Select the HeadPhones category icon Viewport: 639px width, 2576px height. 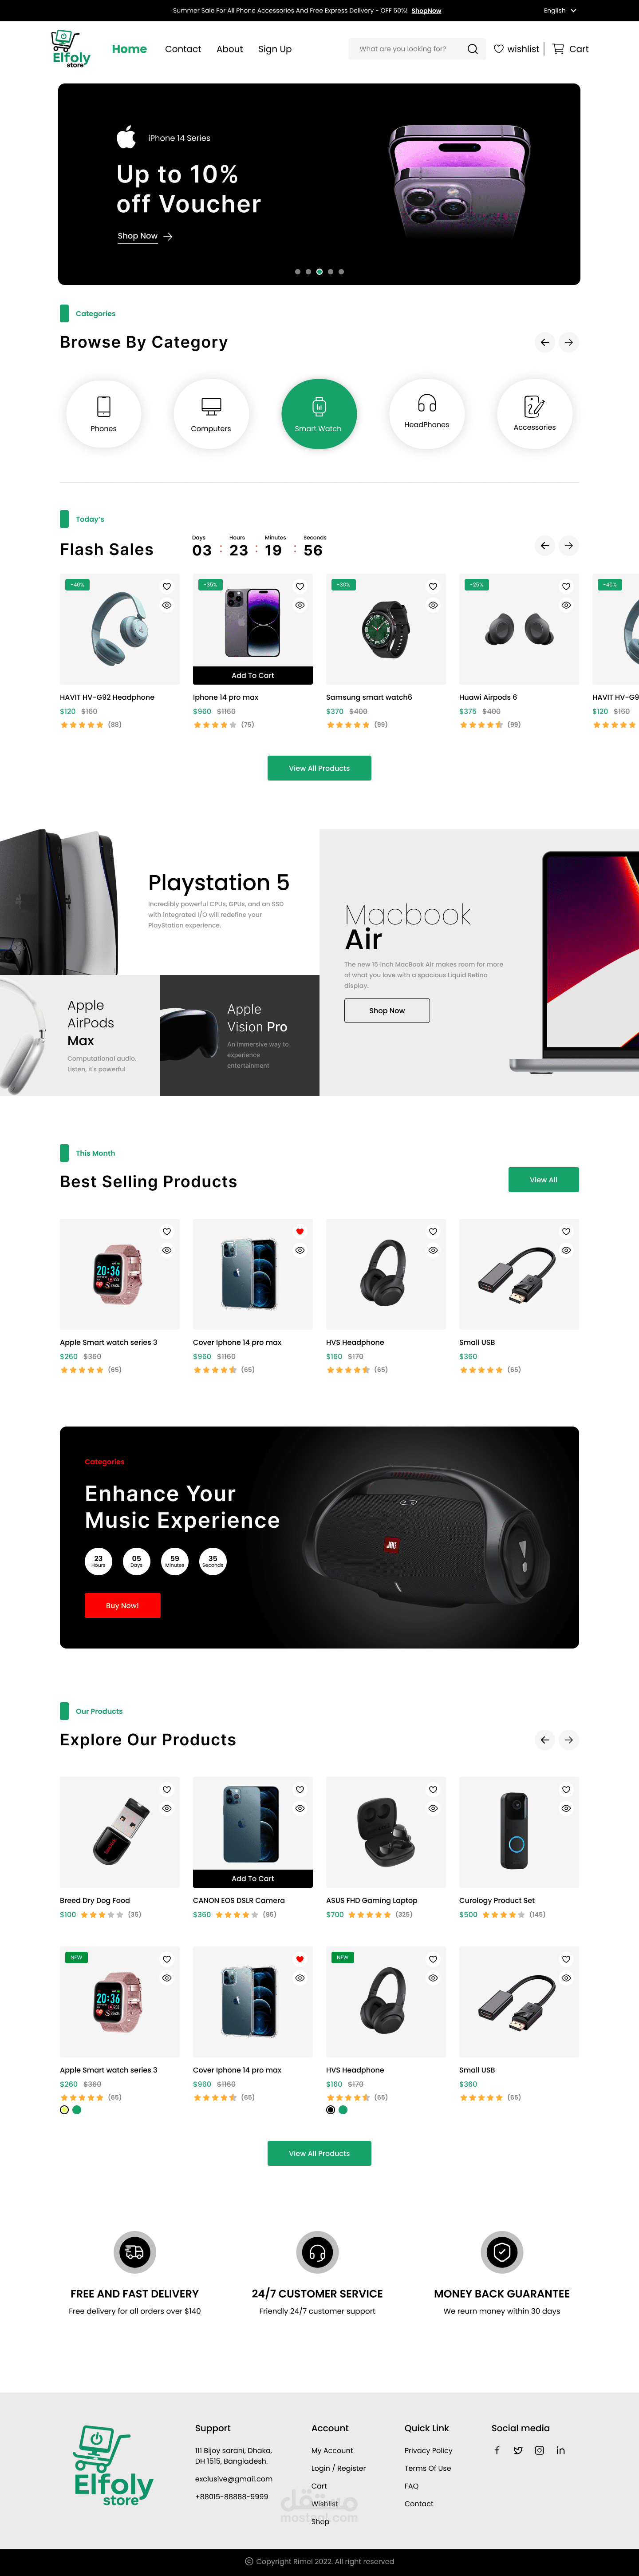427,414
